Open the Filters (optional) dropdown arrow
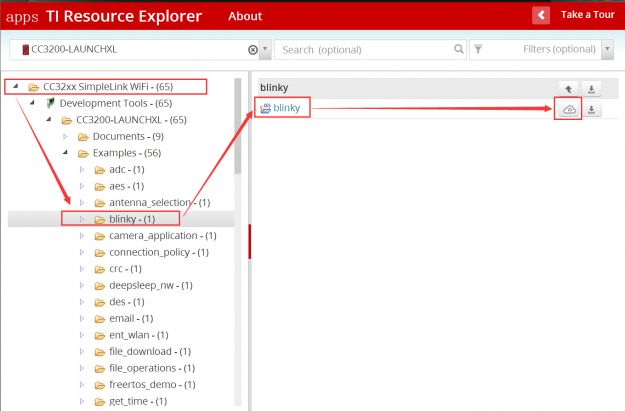Viewport: 625px width, 411px height. (607, 49)
